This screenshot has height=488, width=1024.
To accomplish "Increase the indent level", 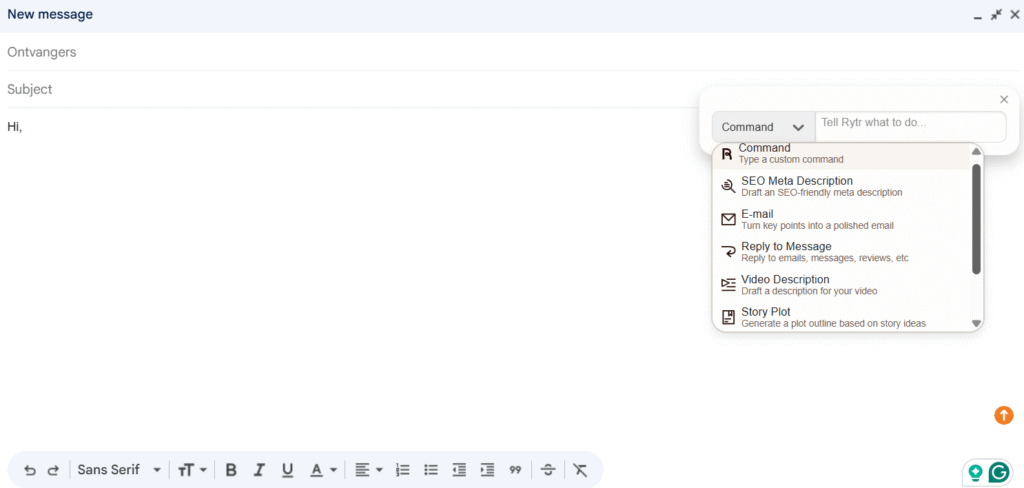I will coord(487,470).
